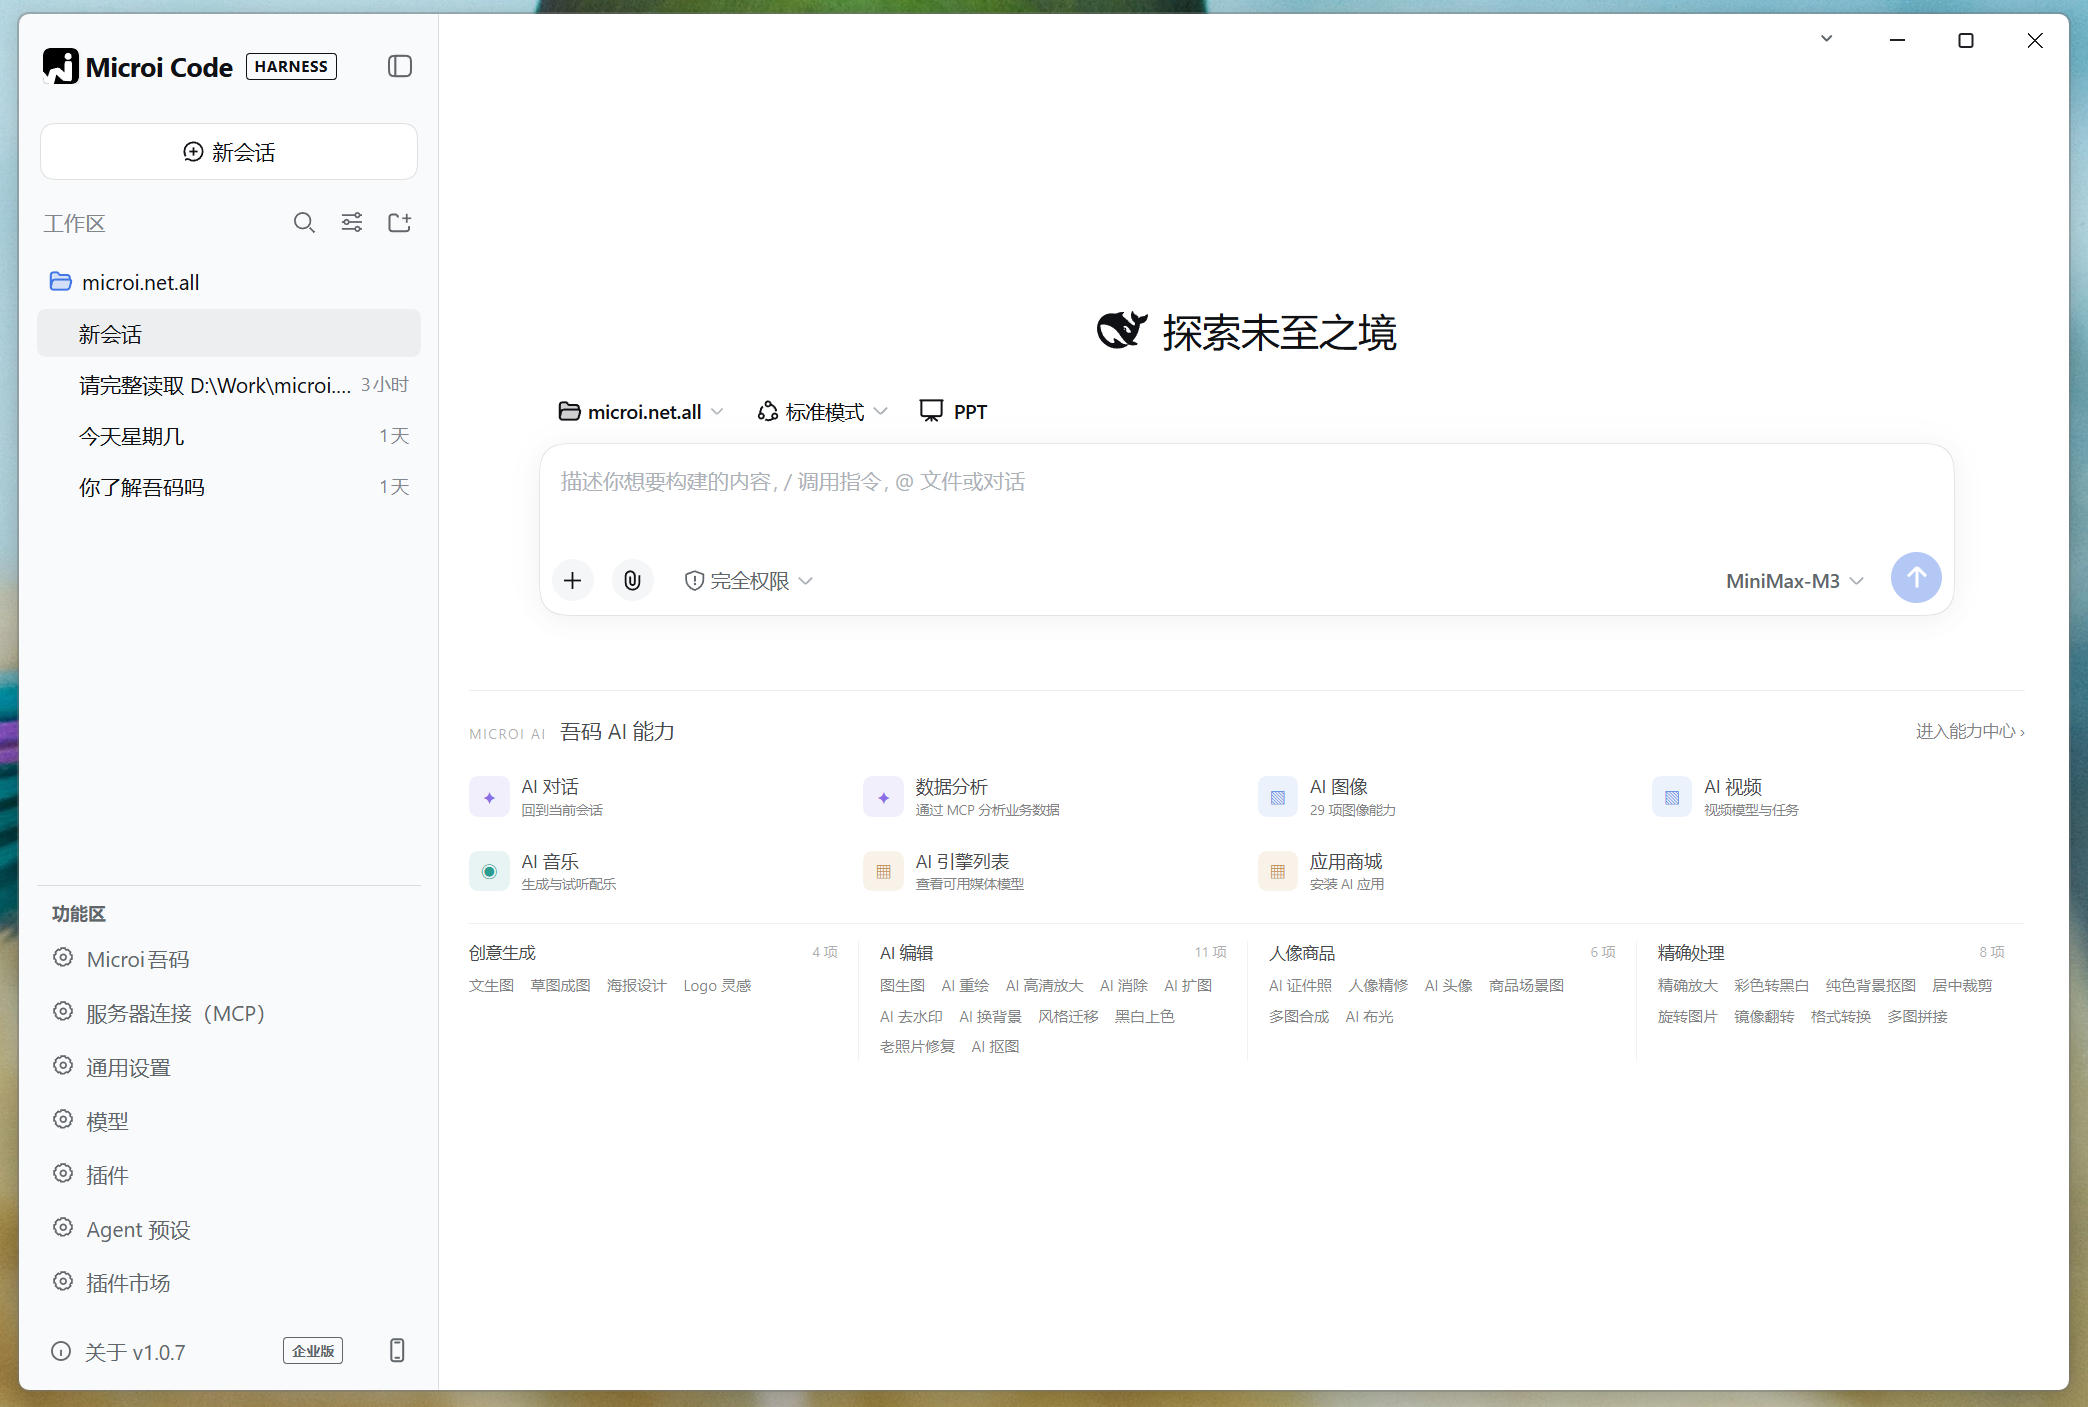The width and height of the screenshot is (2088, 1407).
Task: Click Logo 灵感 link
Action: click(717, 985)
